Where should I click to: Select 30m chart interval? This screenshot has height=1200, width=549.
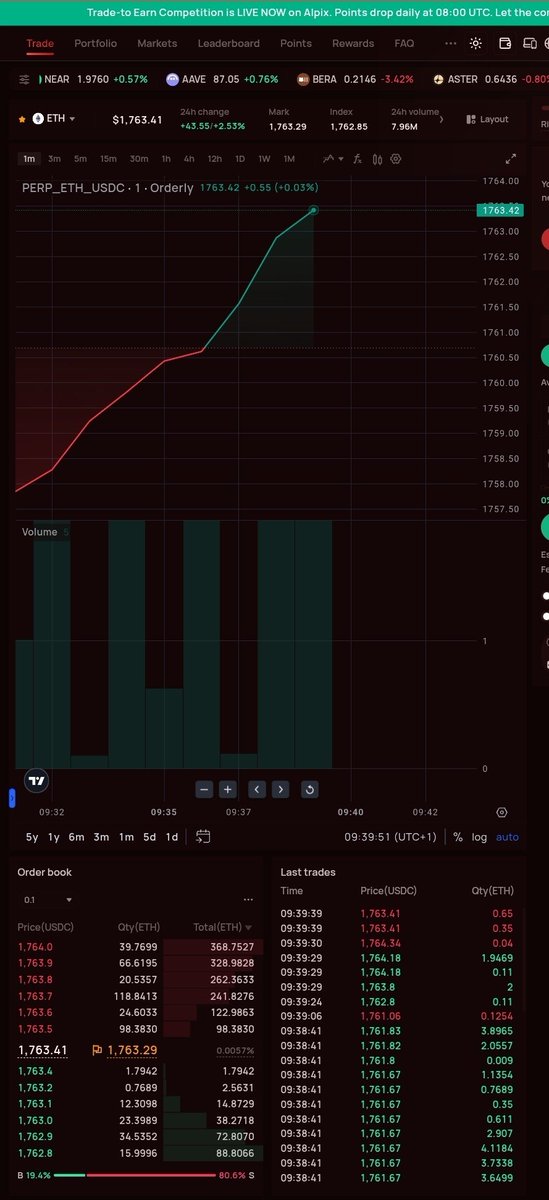(x=139, y=159)
